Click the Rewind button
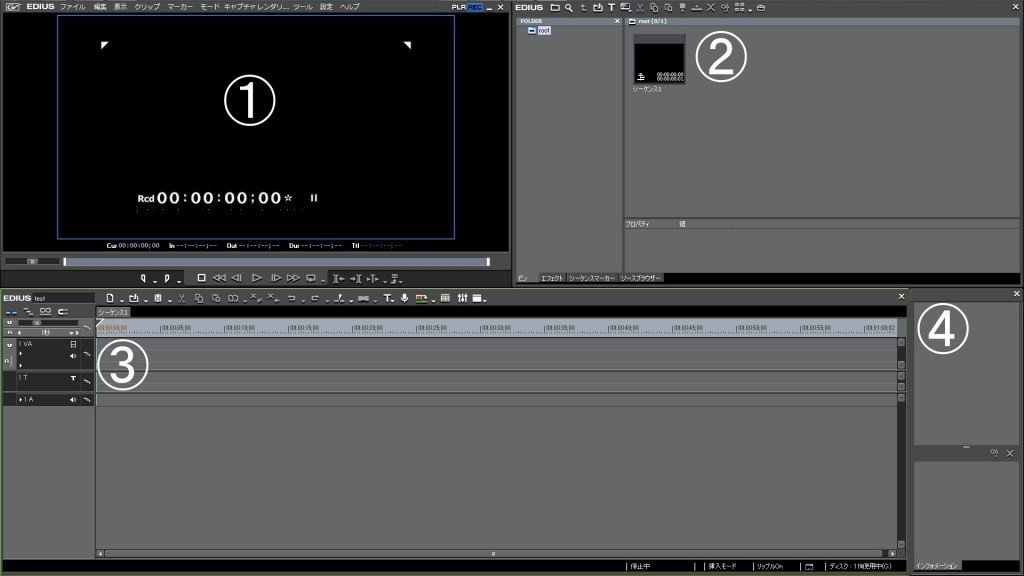This screenshot has height=576, width=1024. pyautogui.click(x=219, y=278)
